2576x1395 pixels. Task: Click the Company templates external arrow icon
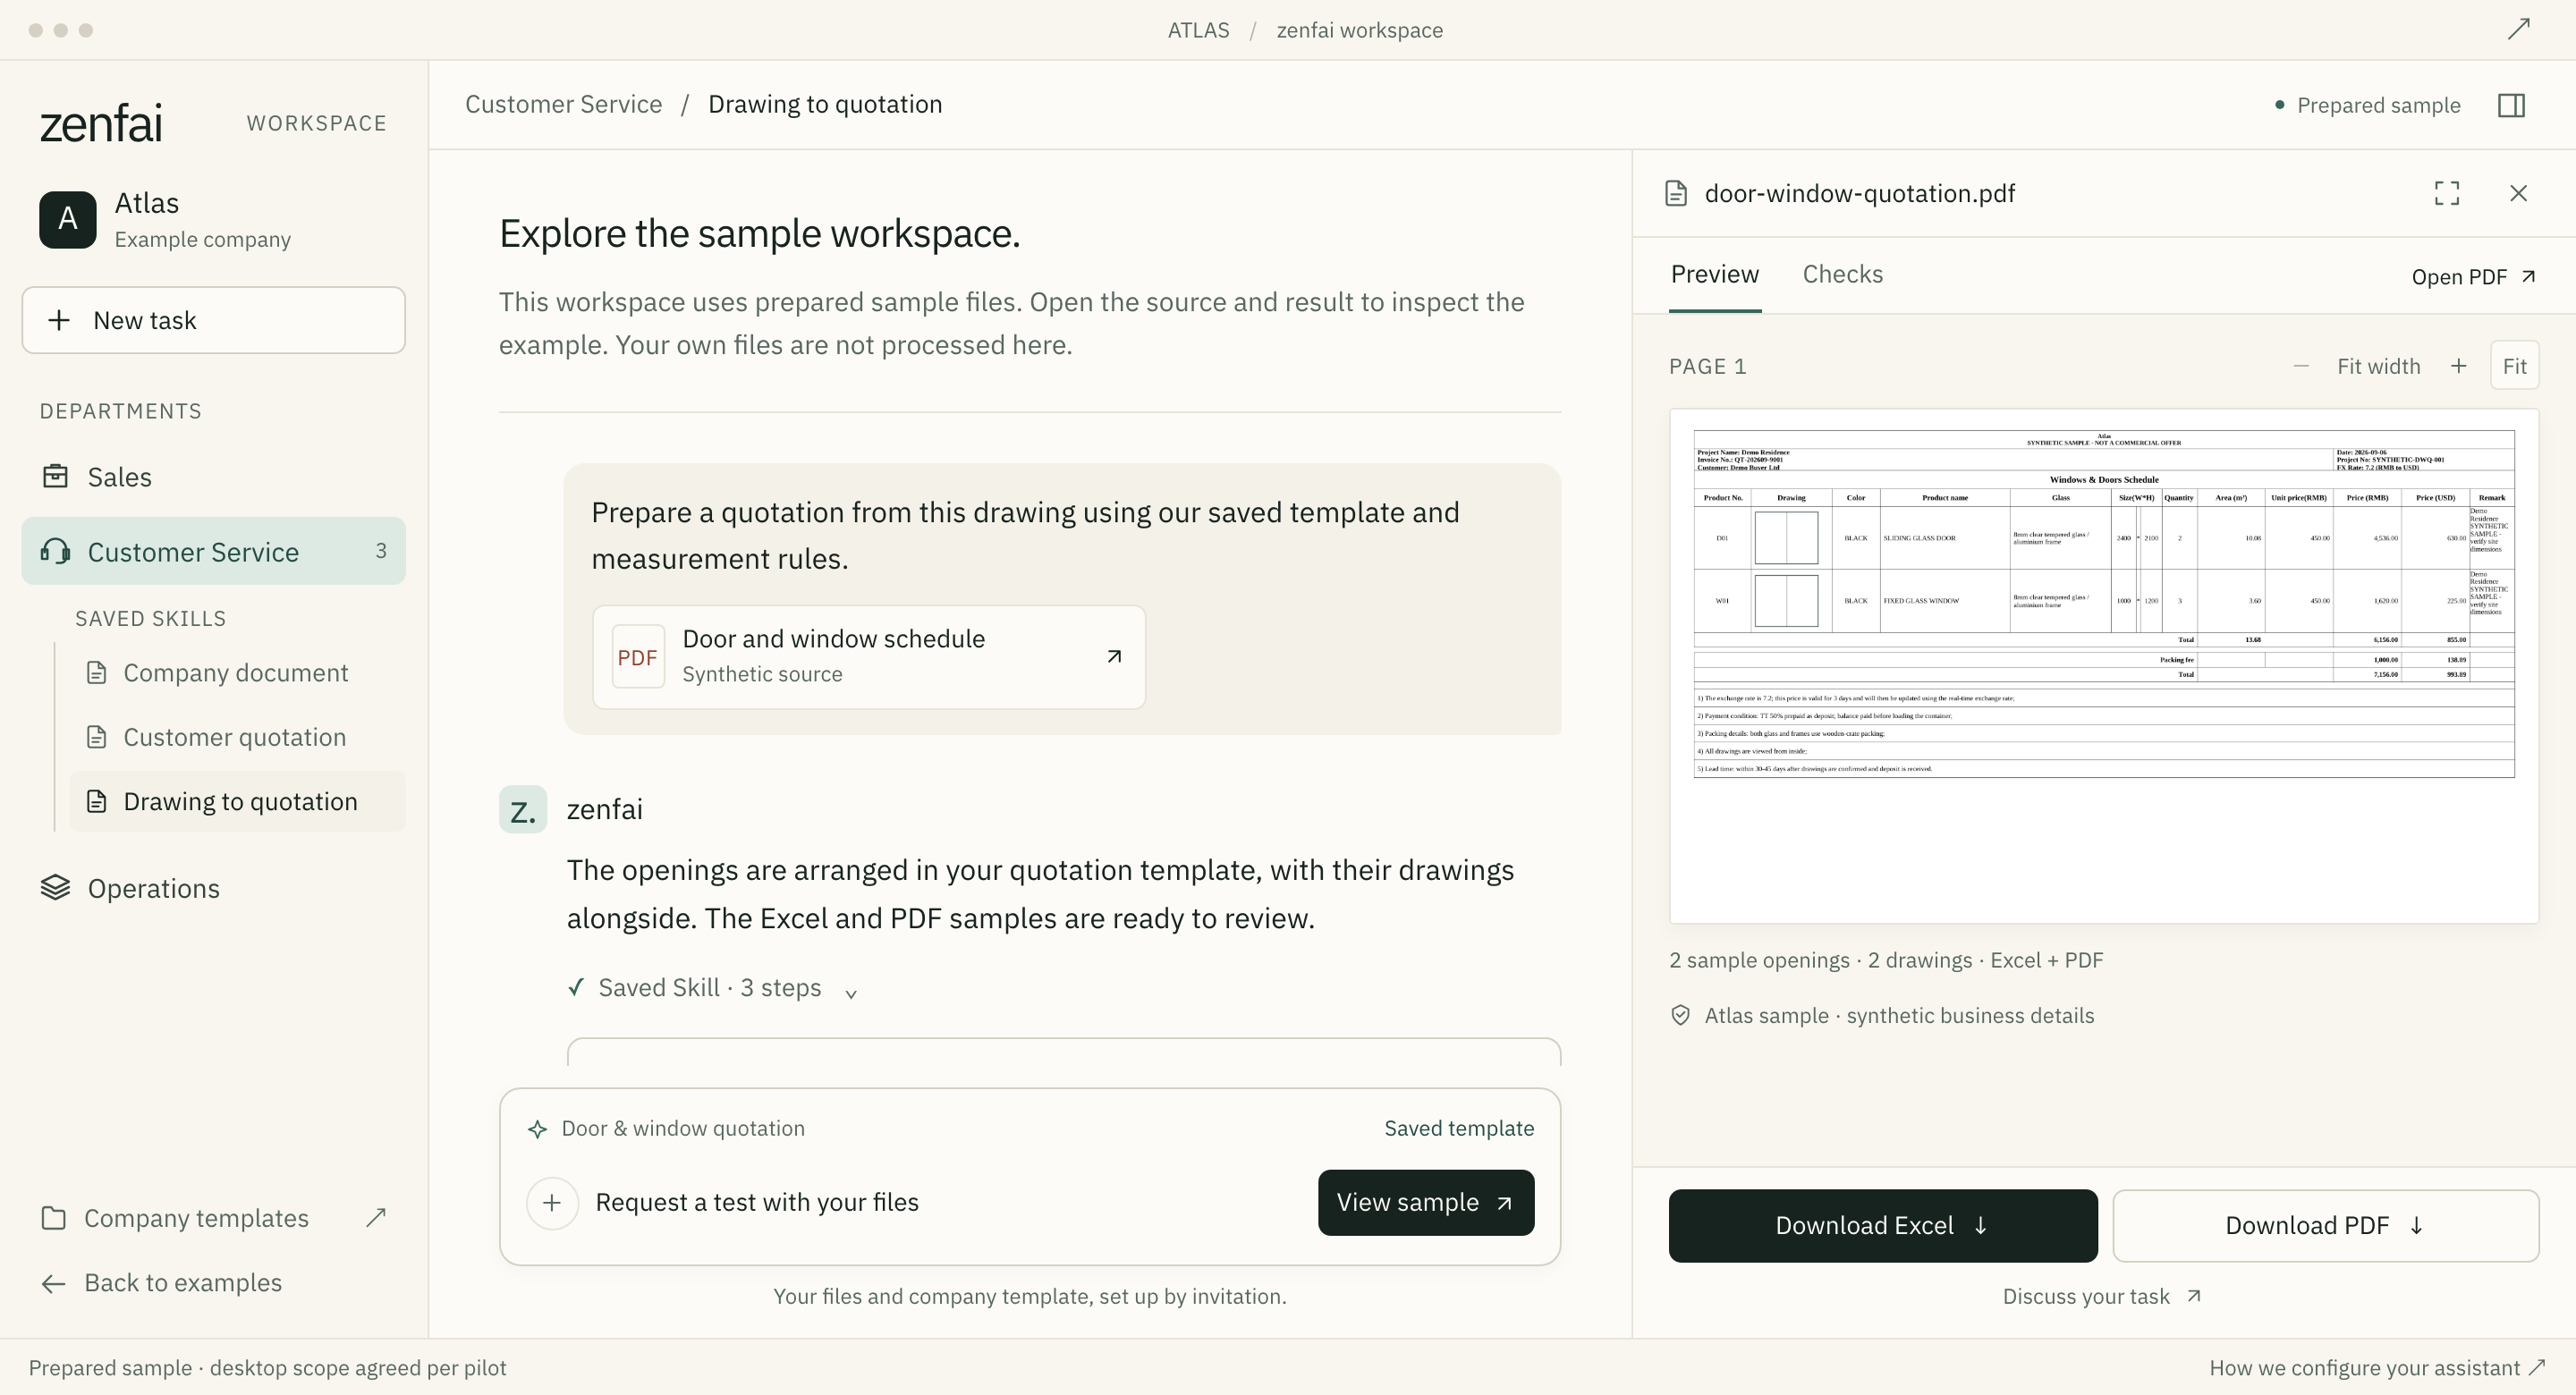pyautogui.click(x=376, y=1217)
